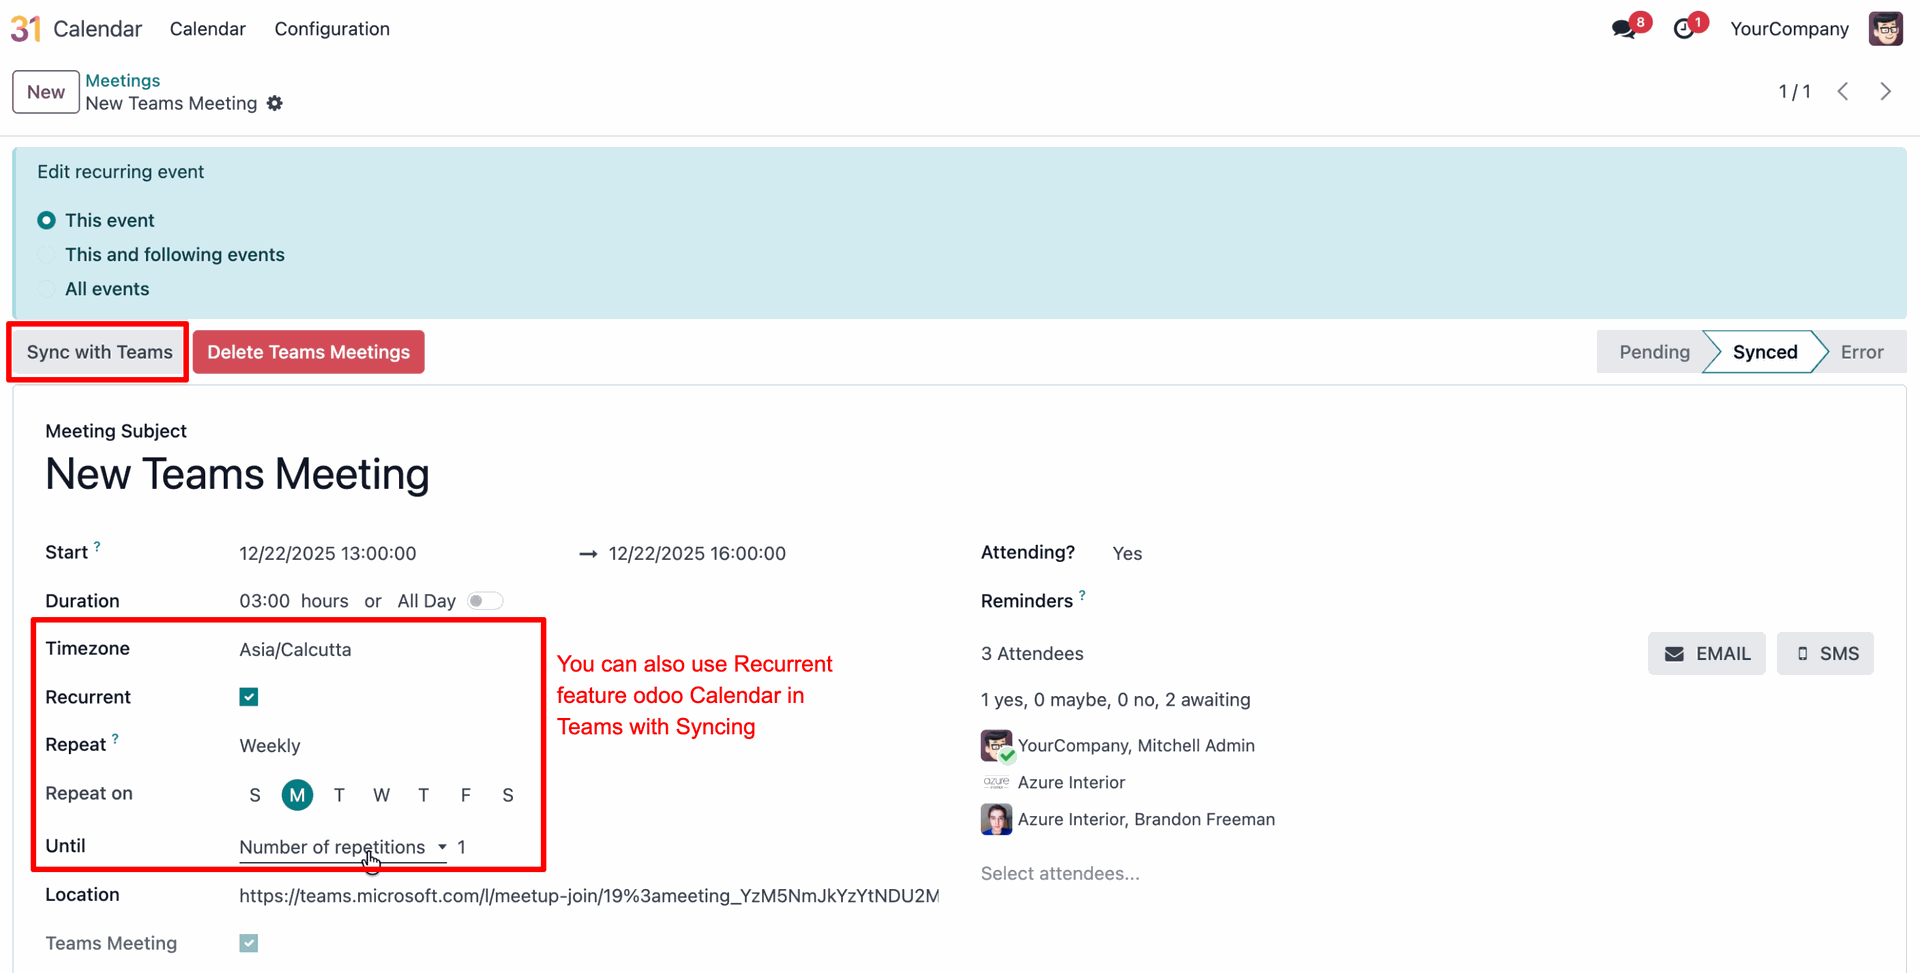The image size is (1920, 973).
Task: Toggle Monday in Repeat on days
Action: pos(297,795)
